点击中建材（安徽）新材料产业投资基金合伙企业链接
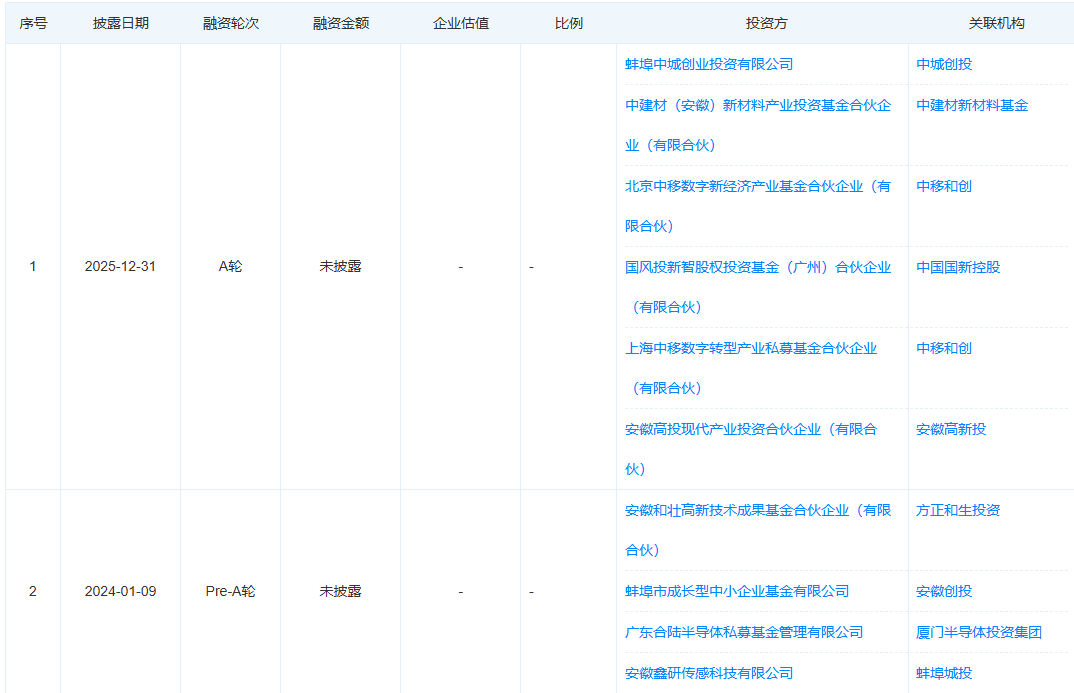The height and width of the screenshot is (693, 1074). pyautogui.click(x=760, y=105)
